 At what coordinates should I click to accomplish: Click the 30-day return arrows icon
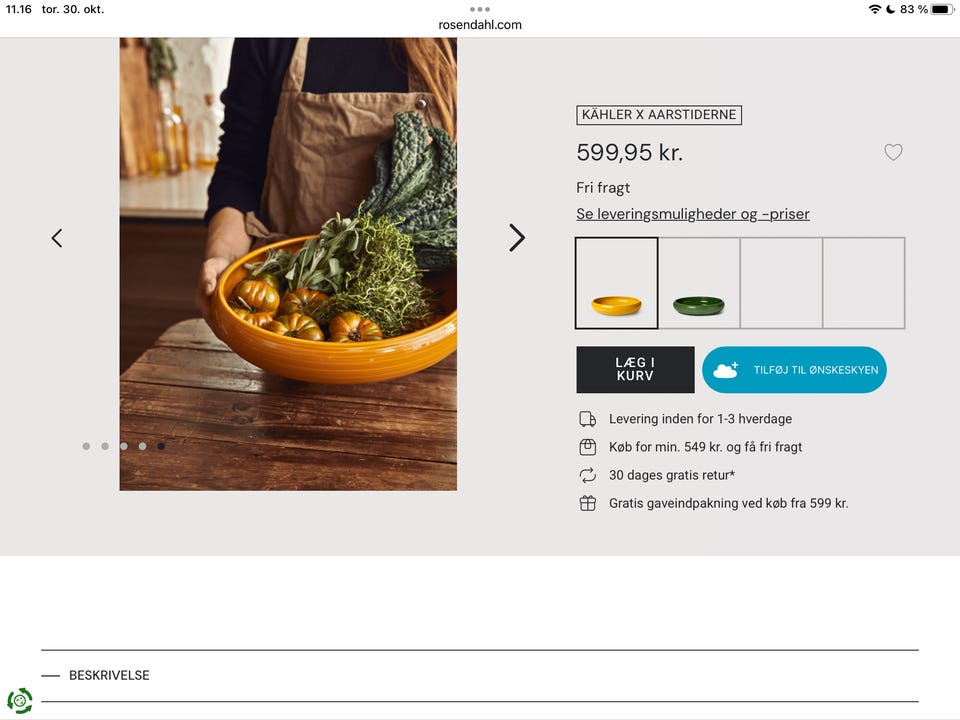(587, 475)
